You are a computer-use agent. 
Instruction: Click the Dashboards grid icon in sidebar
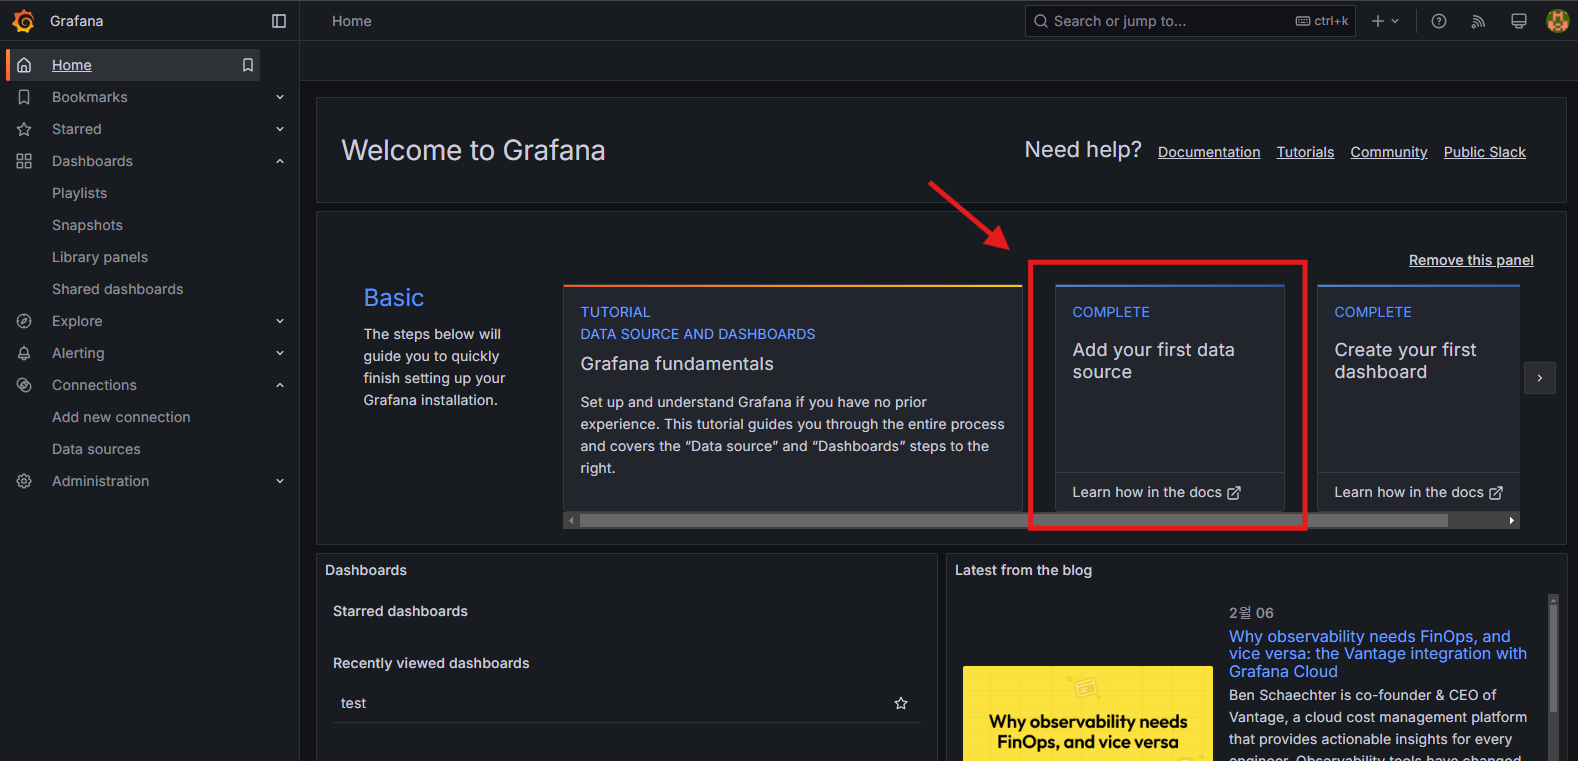(x=25, y=161)
